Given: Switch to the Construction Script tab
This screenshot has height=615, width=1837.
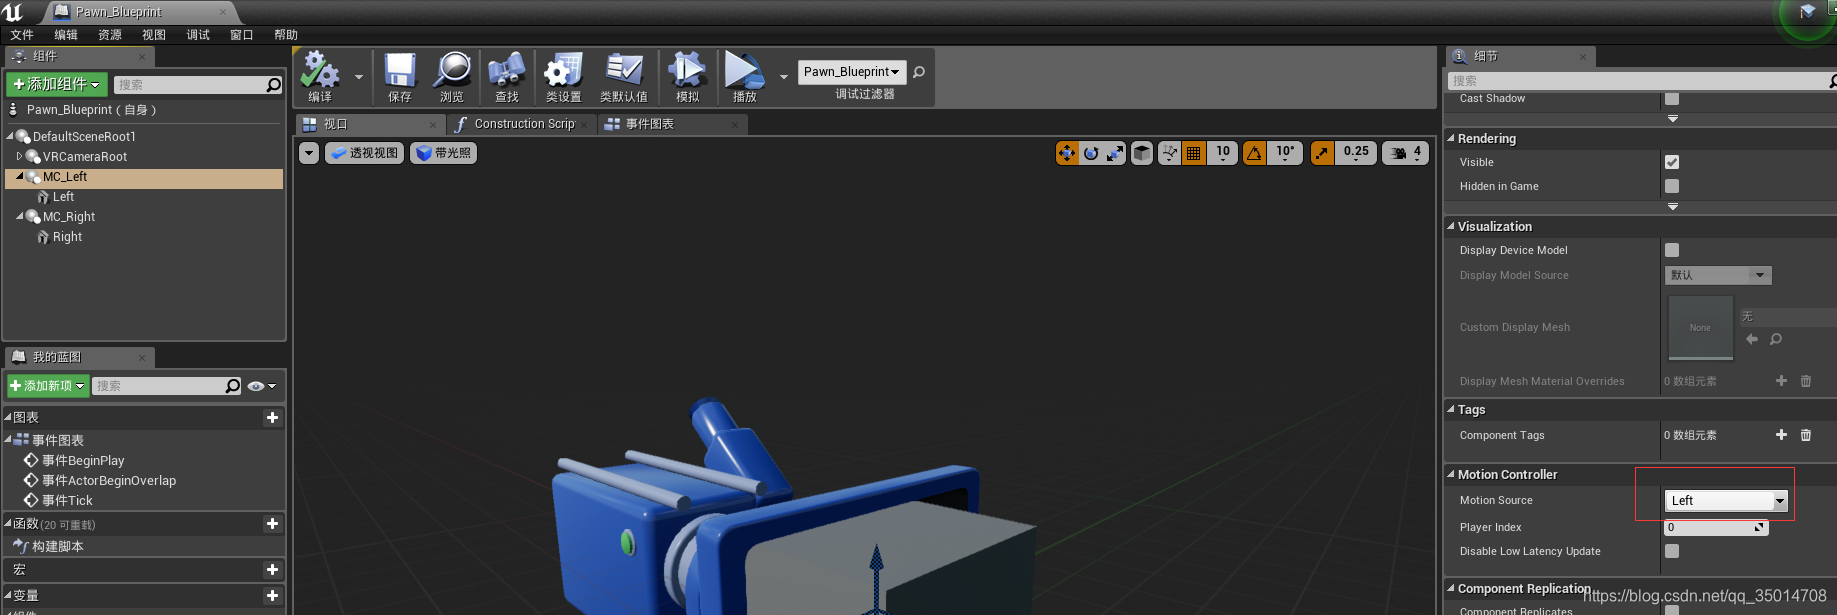Looking at the screenshot, I should pos(520,124).
